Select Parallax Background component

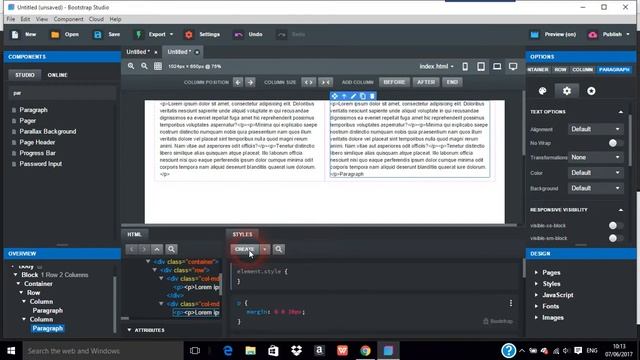(48, 131)
